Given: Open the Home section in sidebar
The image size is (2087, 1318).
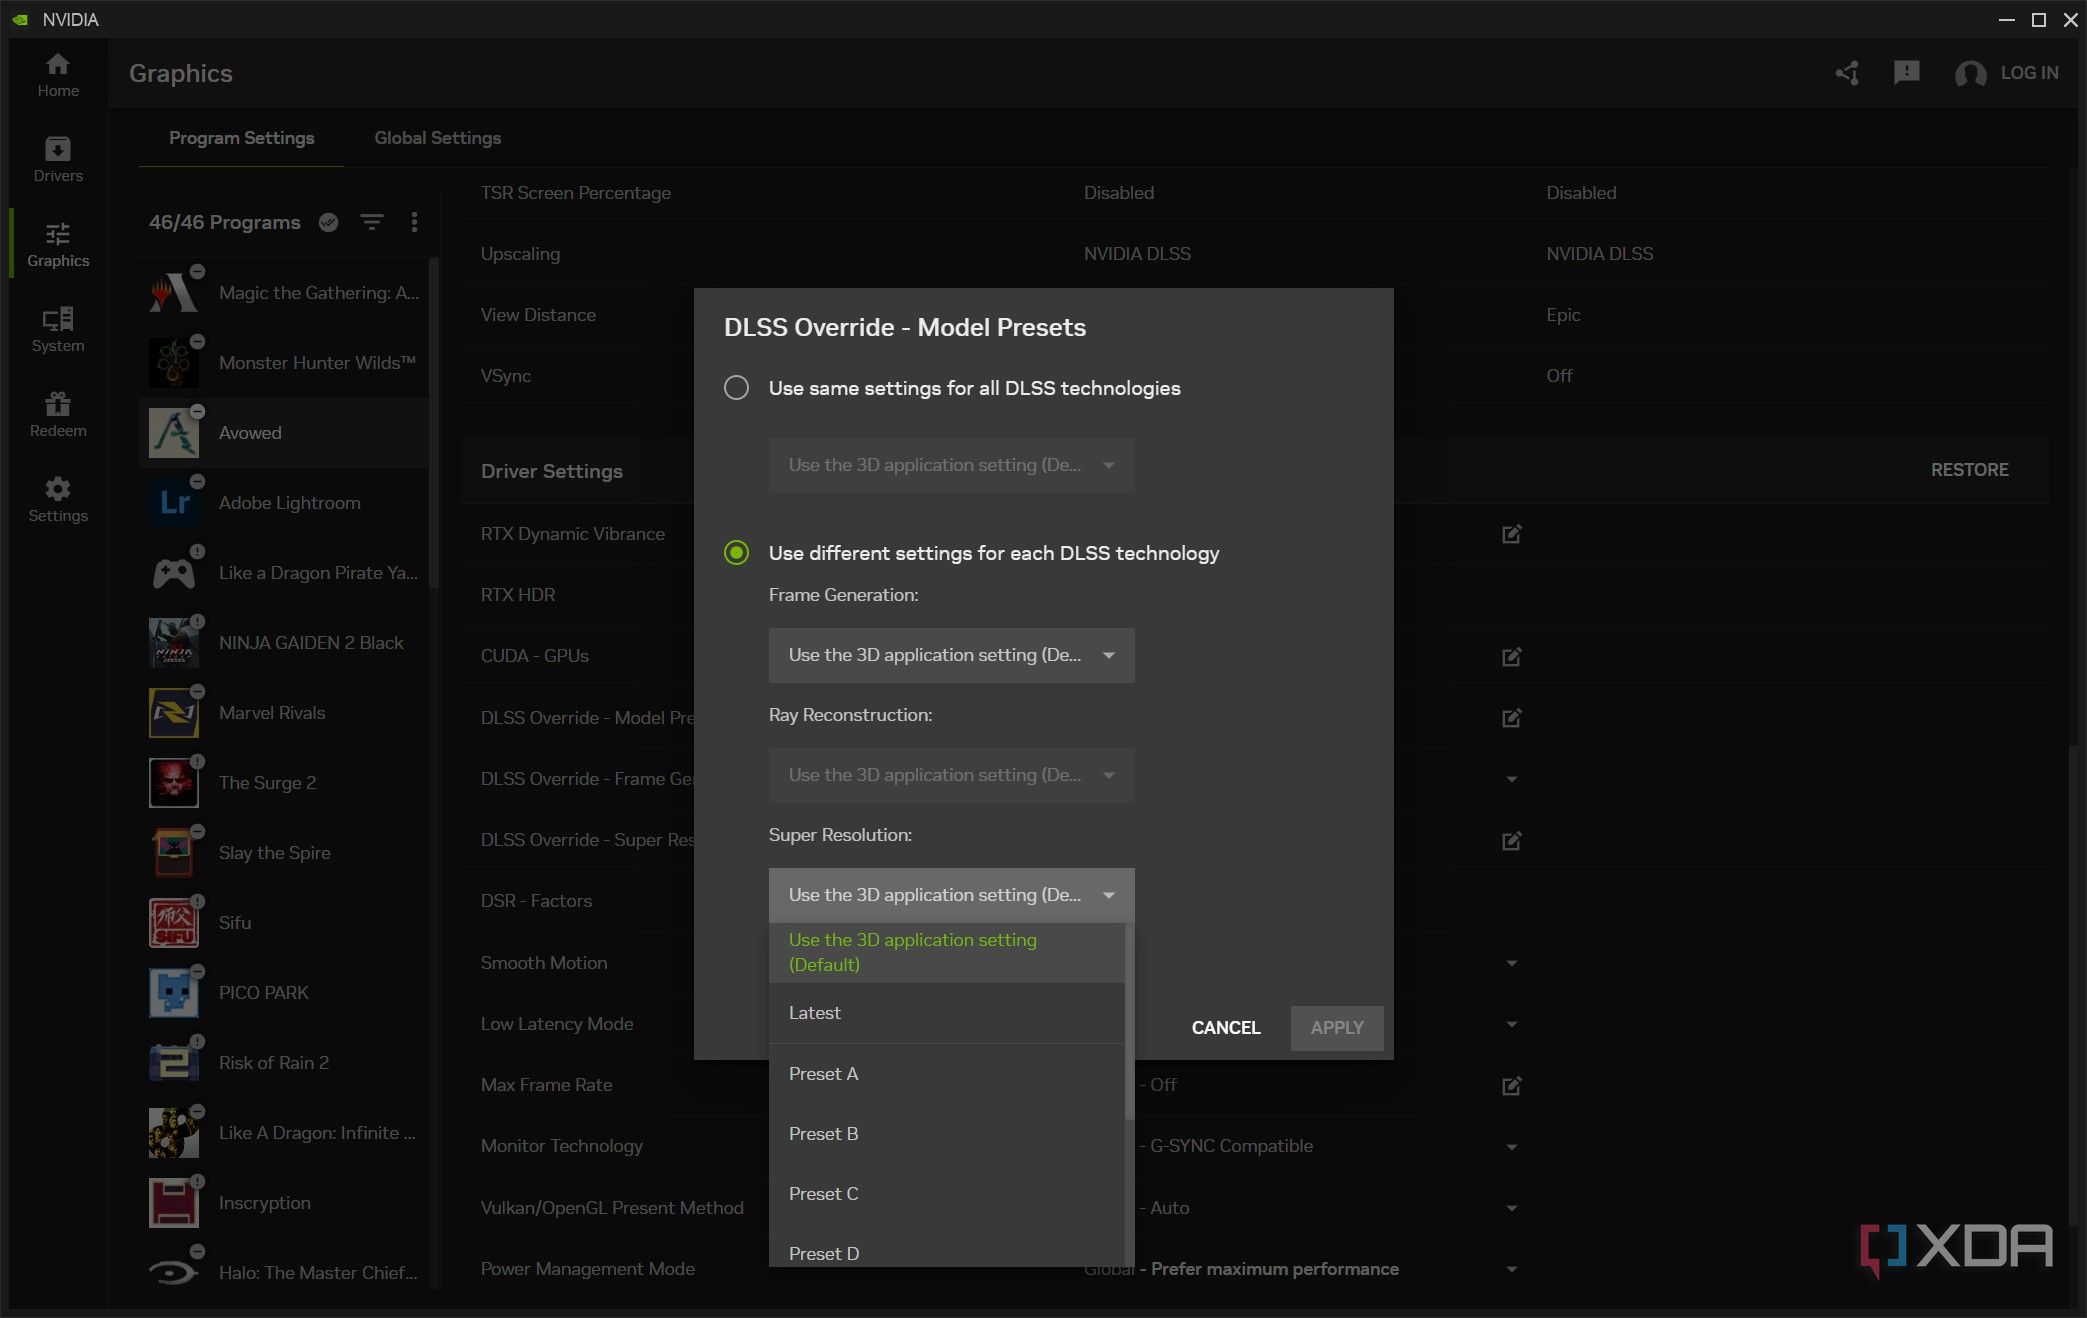Looking at the screenshot, I should pos(58,75).
